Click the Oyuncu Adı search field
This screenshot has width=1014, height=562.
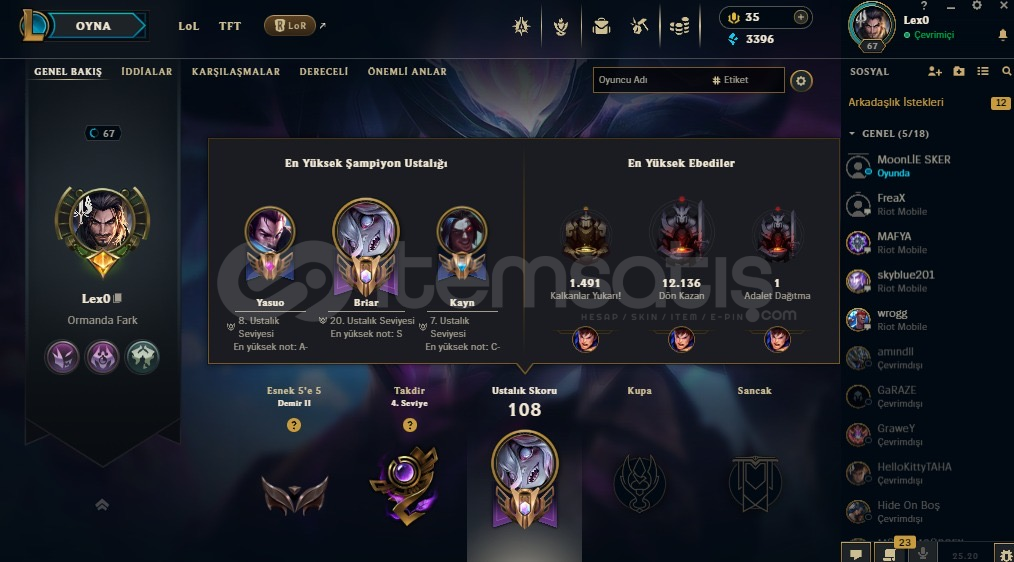point(650,80)
